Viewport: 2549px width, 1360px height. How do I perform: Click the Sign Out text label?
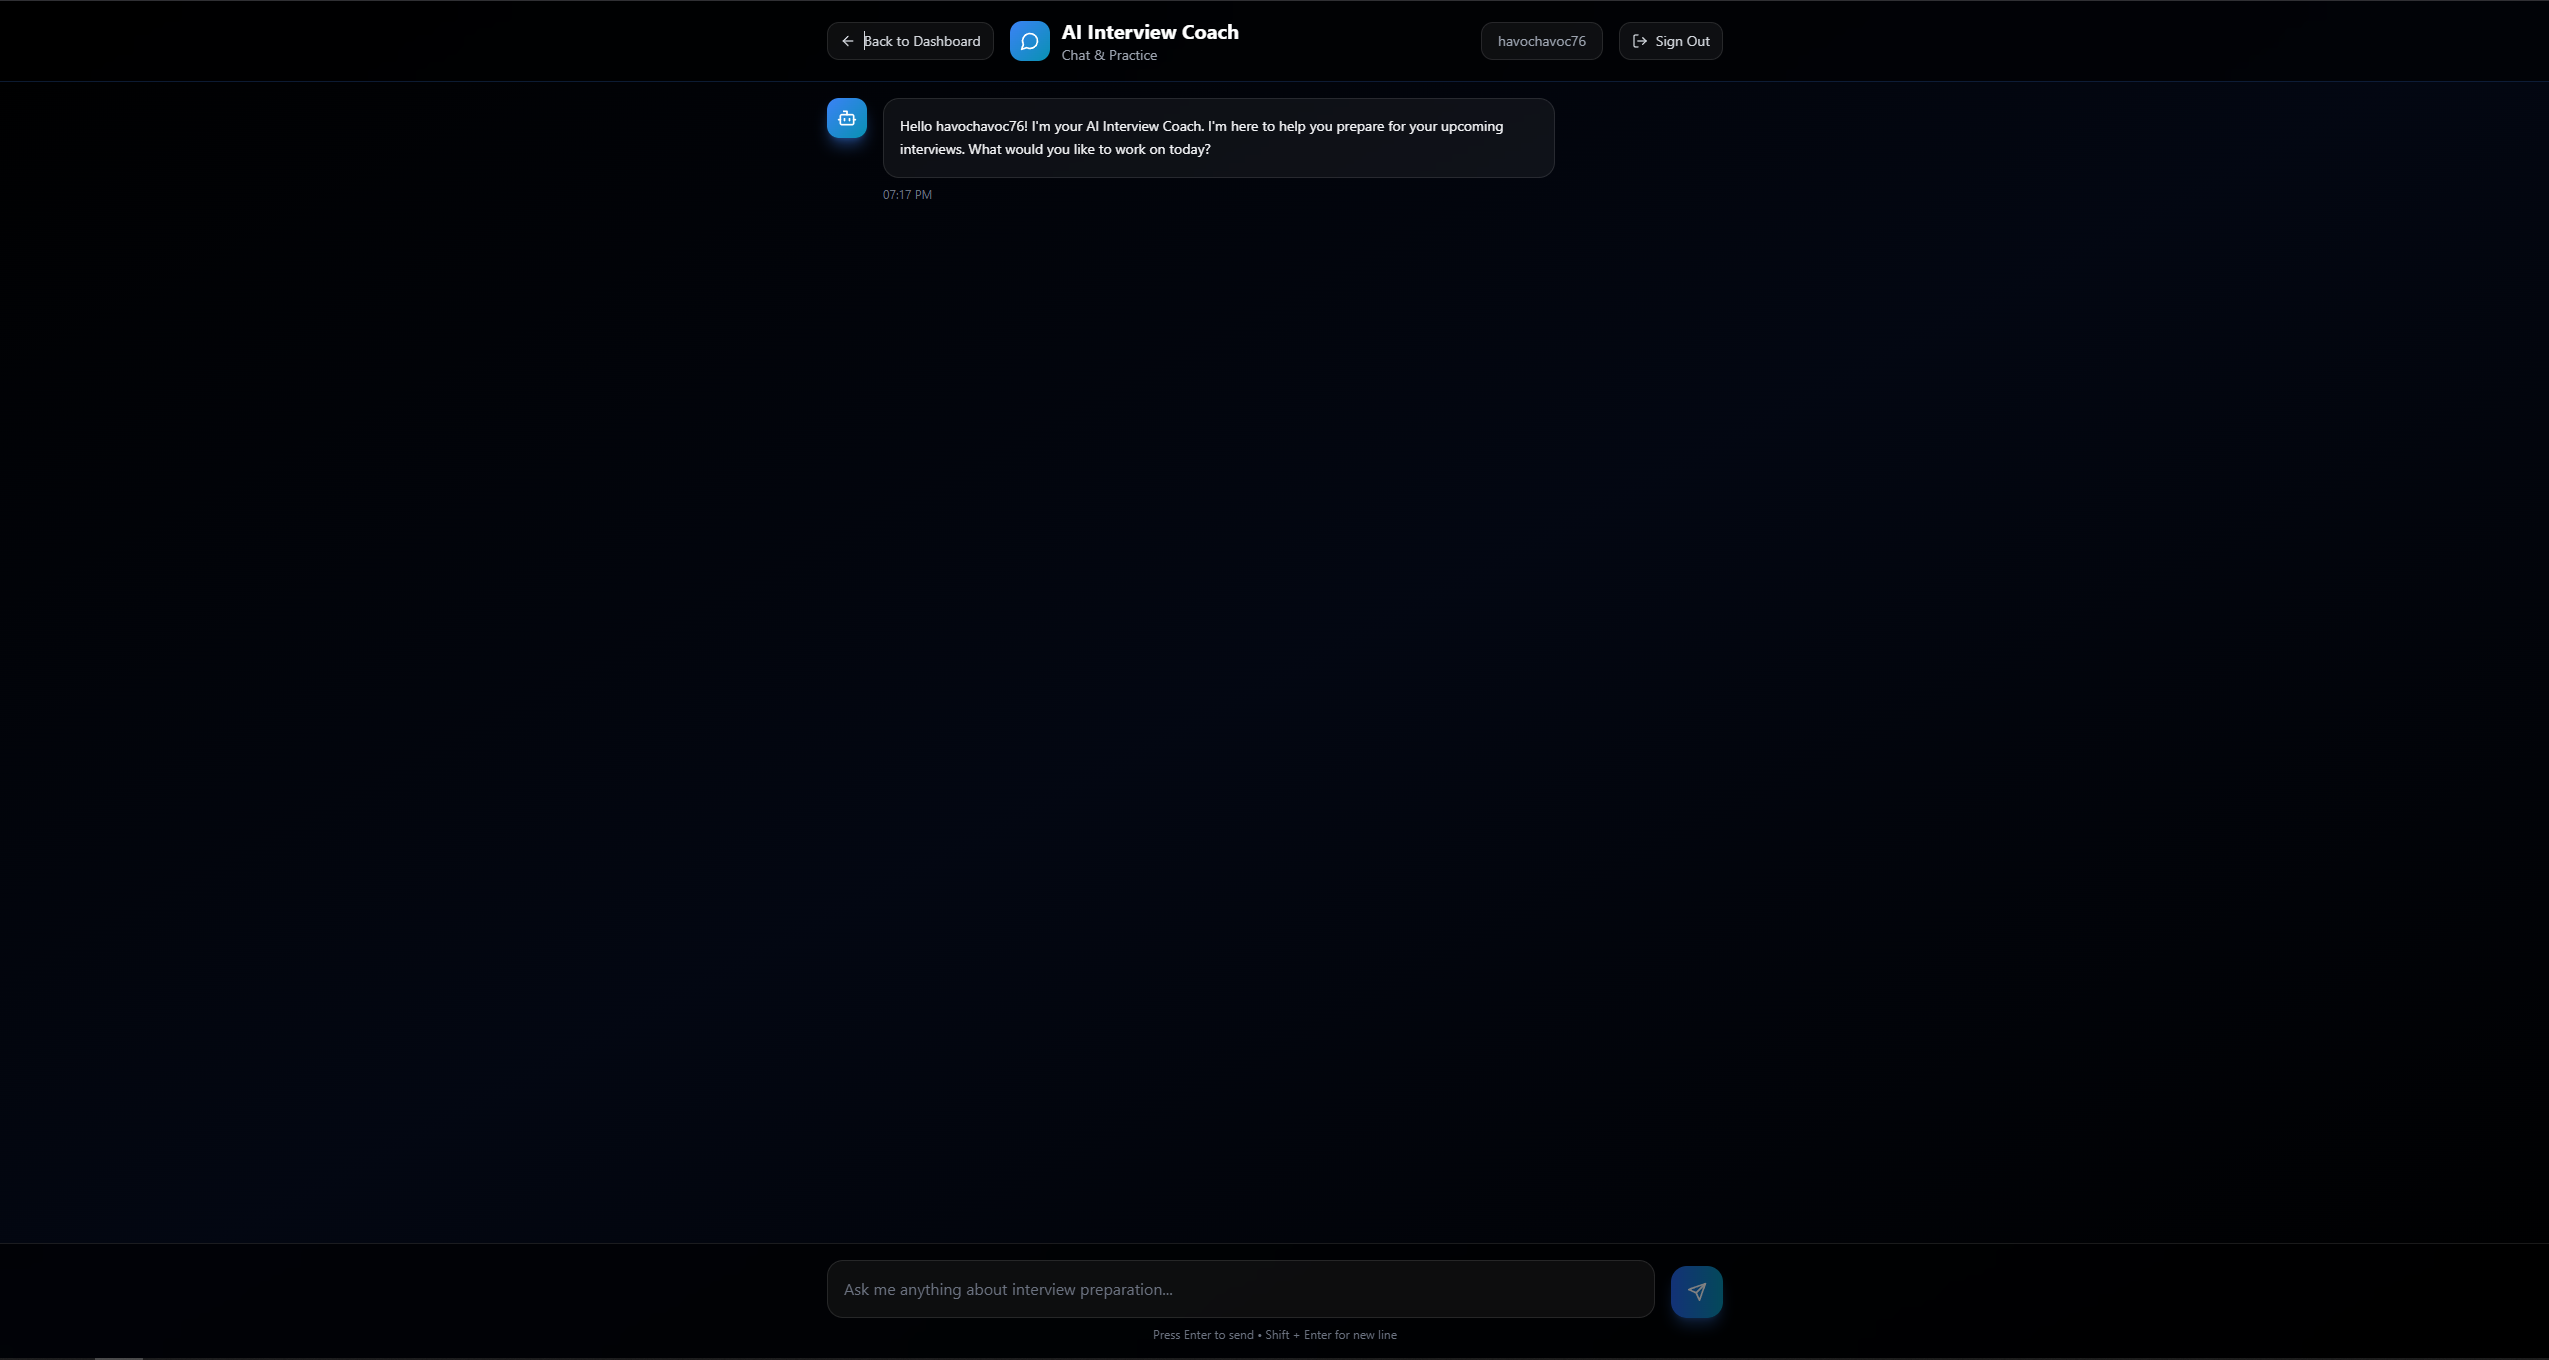coord(1682,41)
